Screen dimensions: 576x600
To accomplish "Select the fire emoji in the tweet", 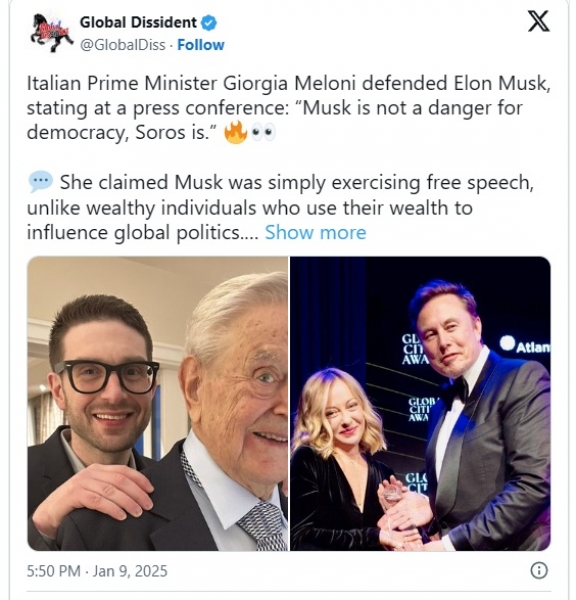I will [235, 132].
